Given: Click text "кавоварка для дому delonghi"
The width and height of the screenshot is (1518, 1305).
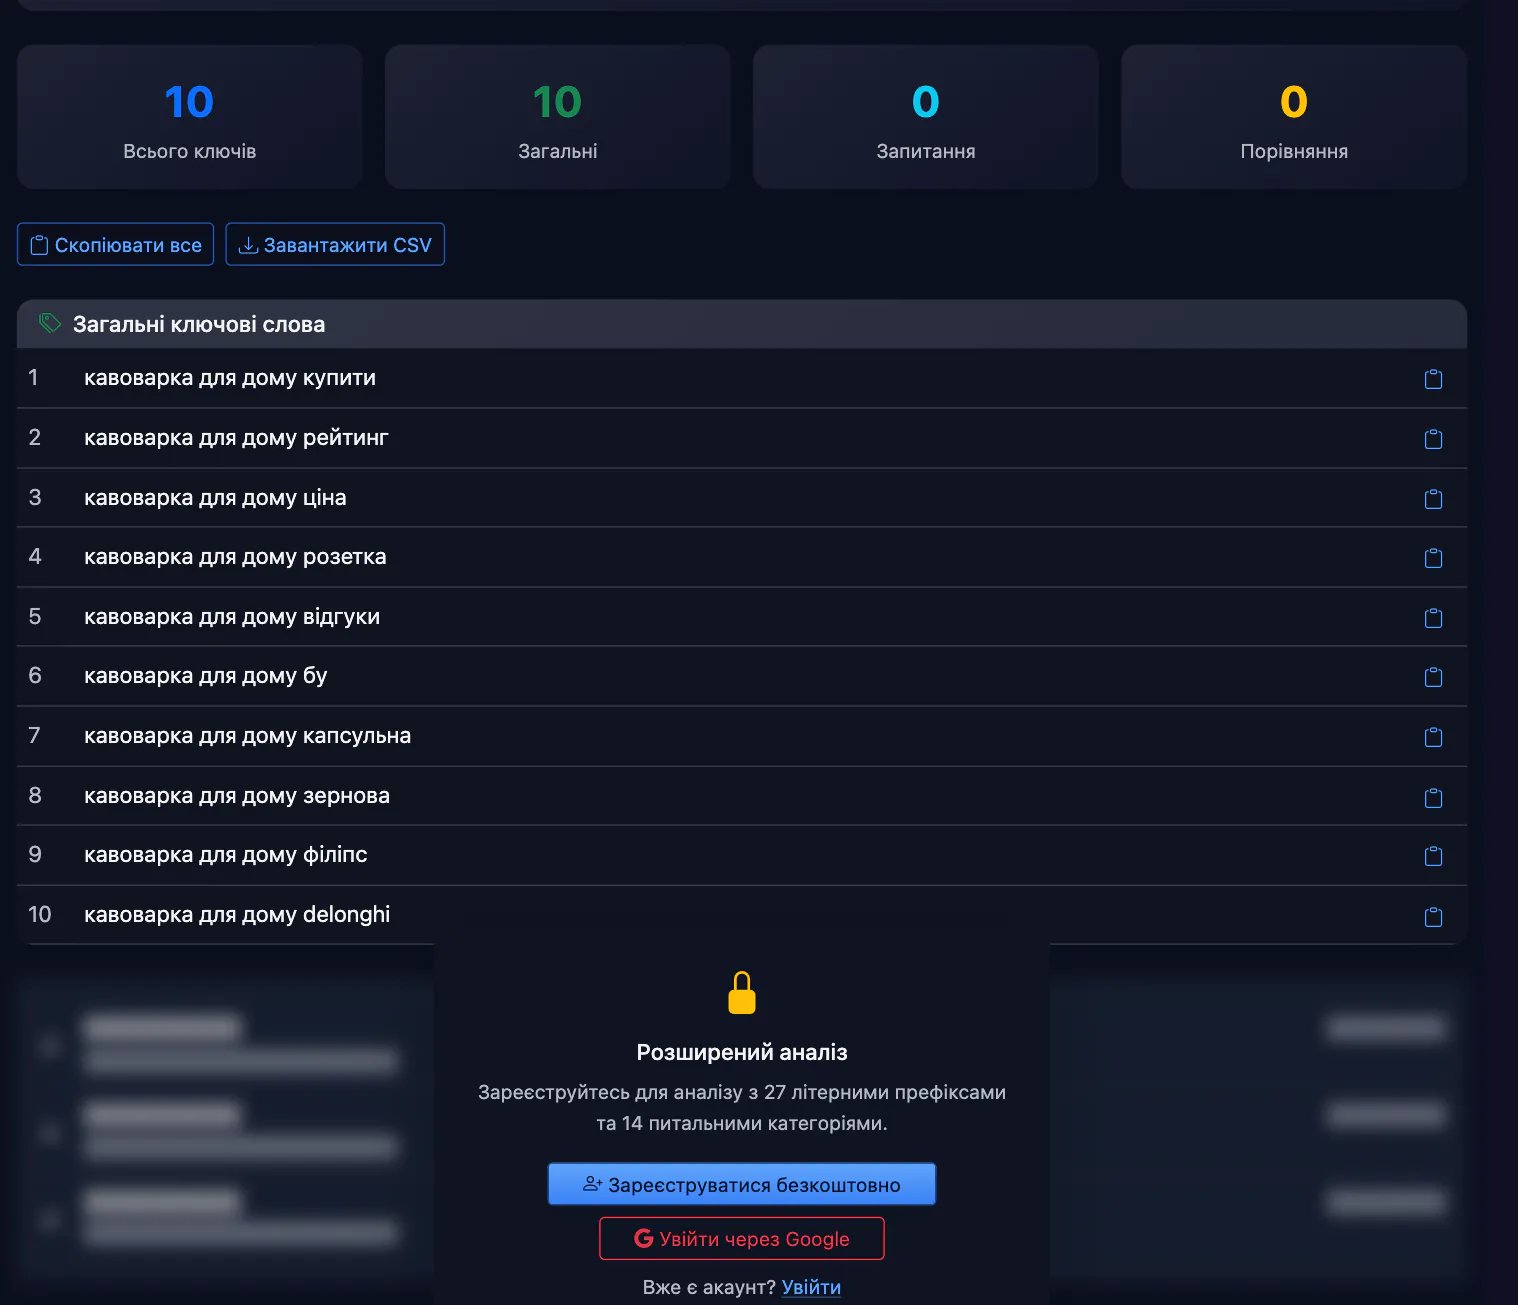Looking at the screenshot, I should point(237,915).
